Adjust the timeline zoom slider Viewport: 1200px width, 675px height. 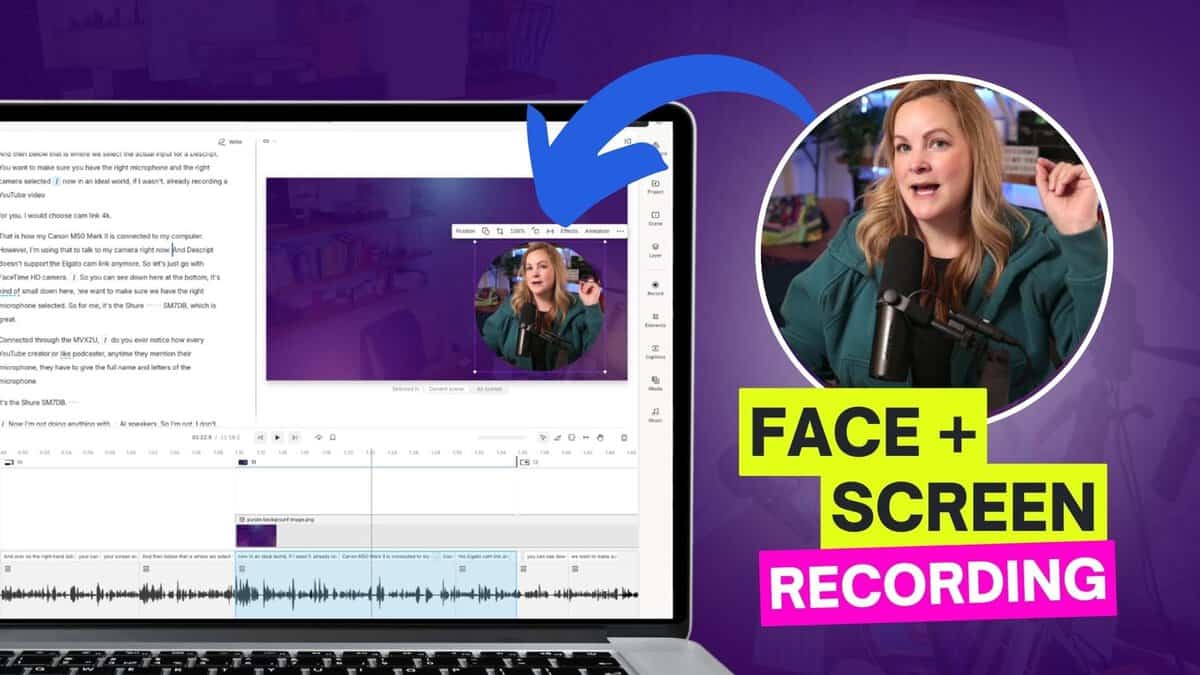pyautogui.click(x=500, y=438)
